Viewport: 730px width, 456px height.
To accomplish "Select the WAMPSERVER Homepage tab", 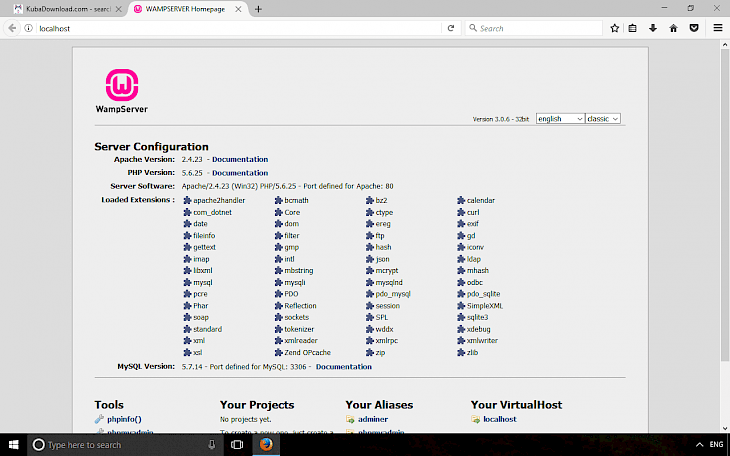I will [x=185, y=9].
